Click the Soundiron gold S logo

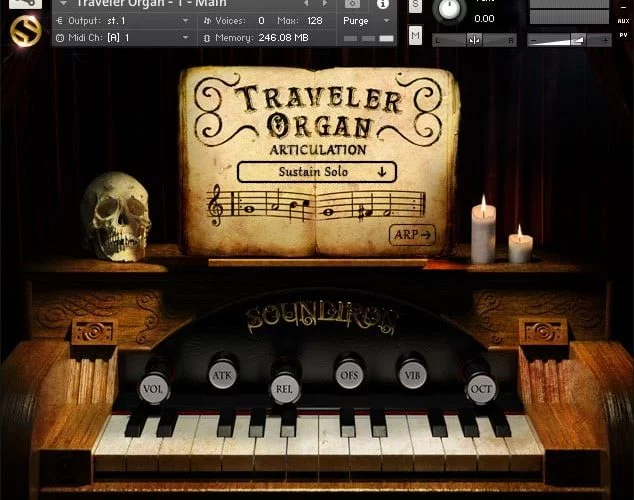click(25, 31)
